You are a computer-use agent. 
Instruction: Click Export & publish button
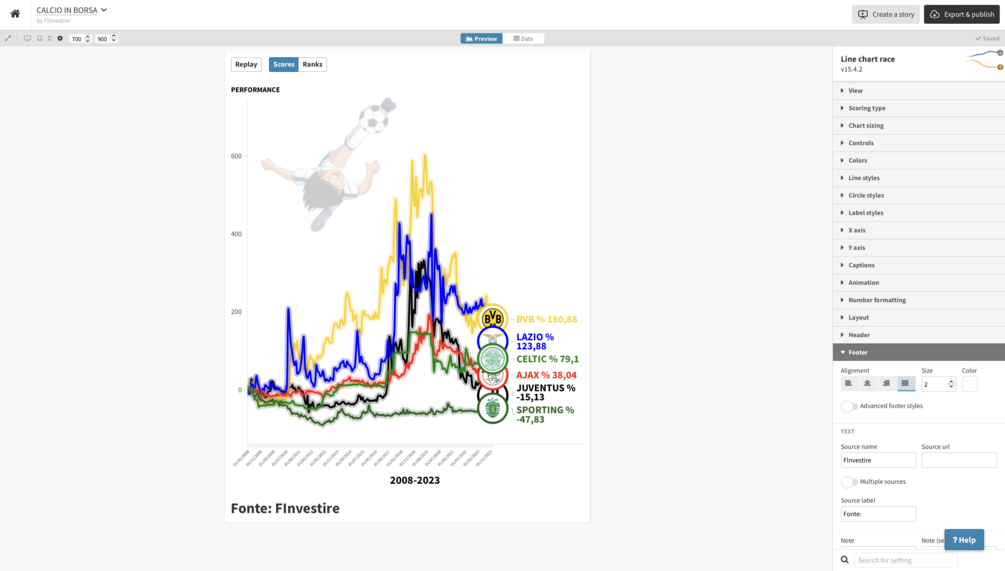pos(961,14)
